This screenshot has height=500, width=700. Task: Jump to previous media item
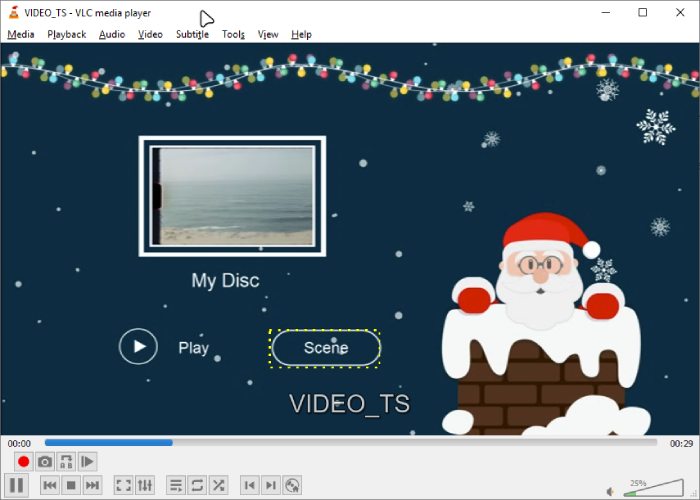coord(50,485)
